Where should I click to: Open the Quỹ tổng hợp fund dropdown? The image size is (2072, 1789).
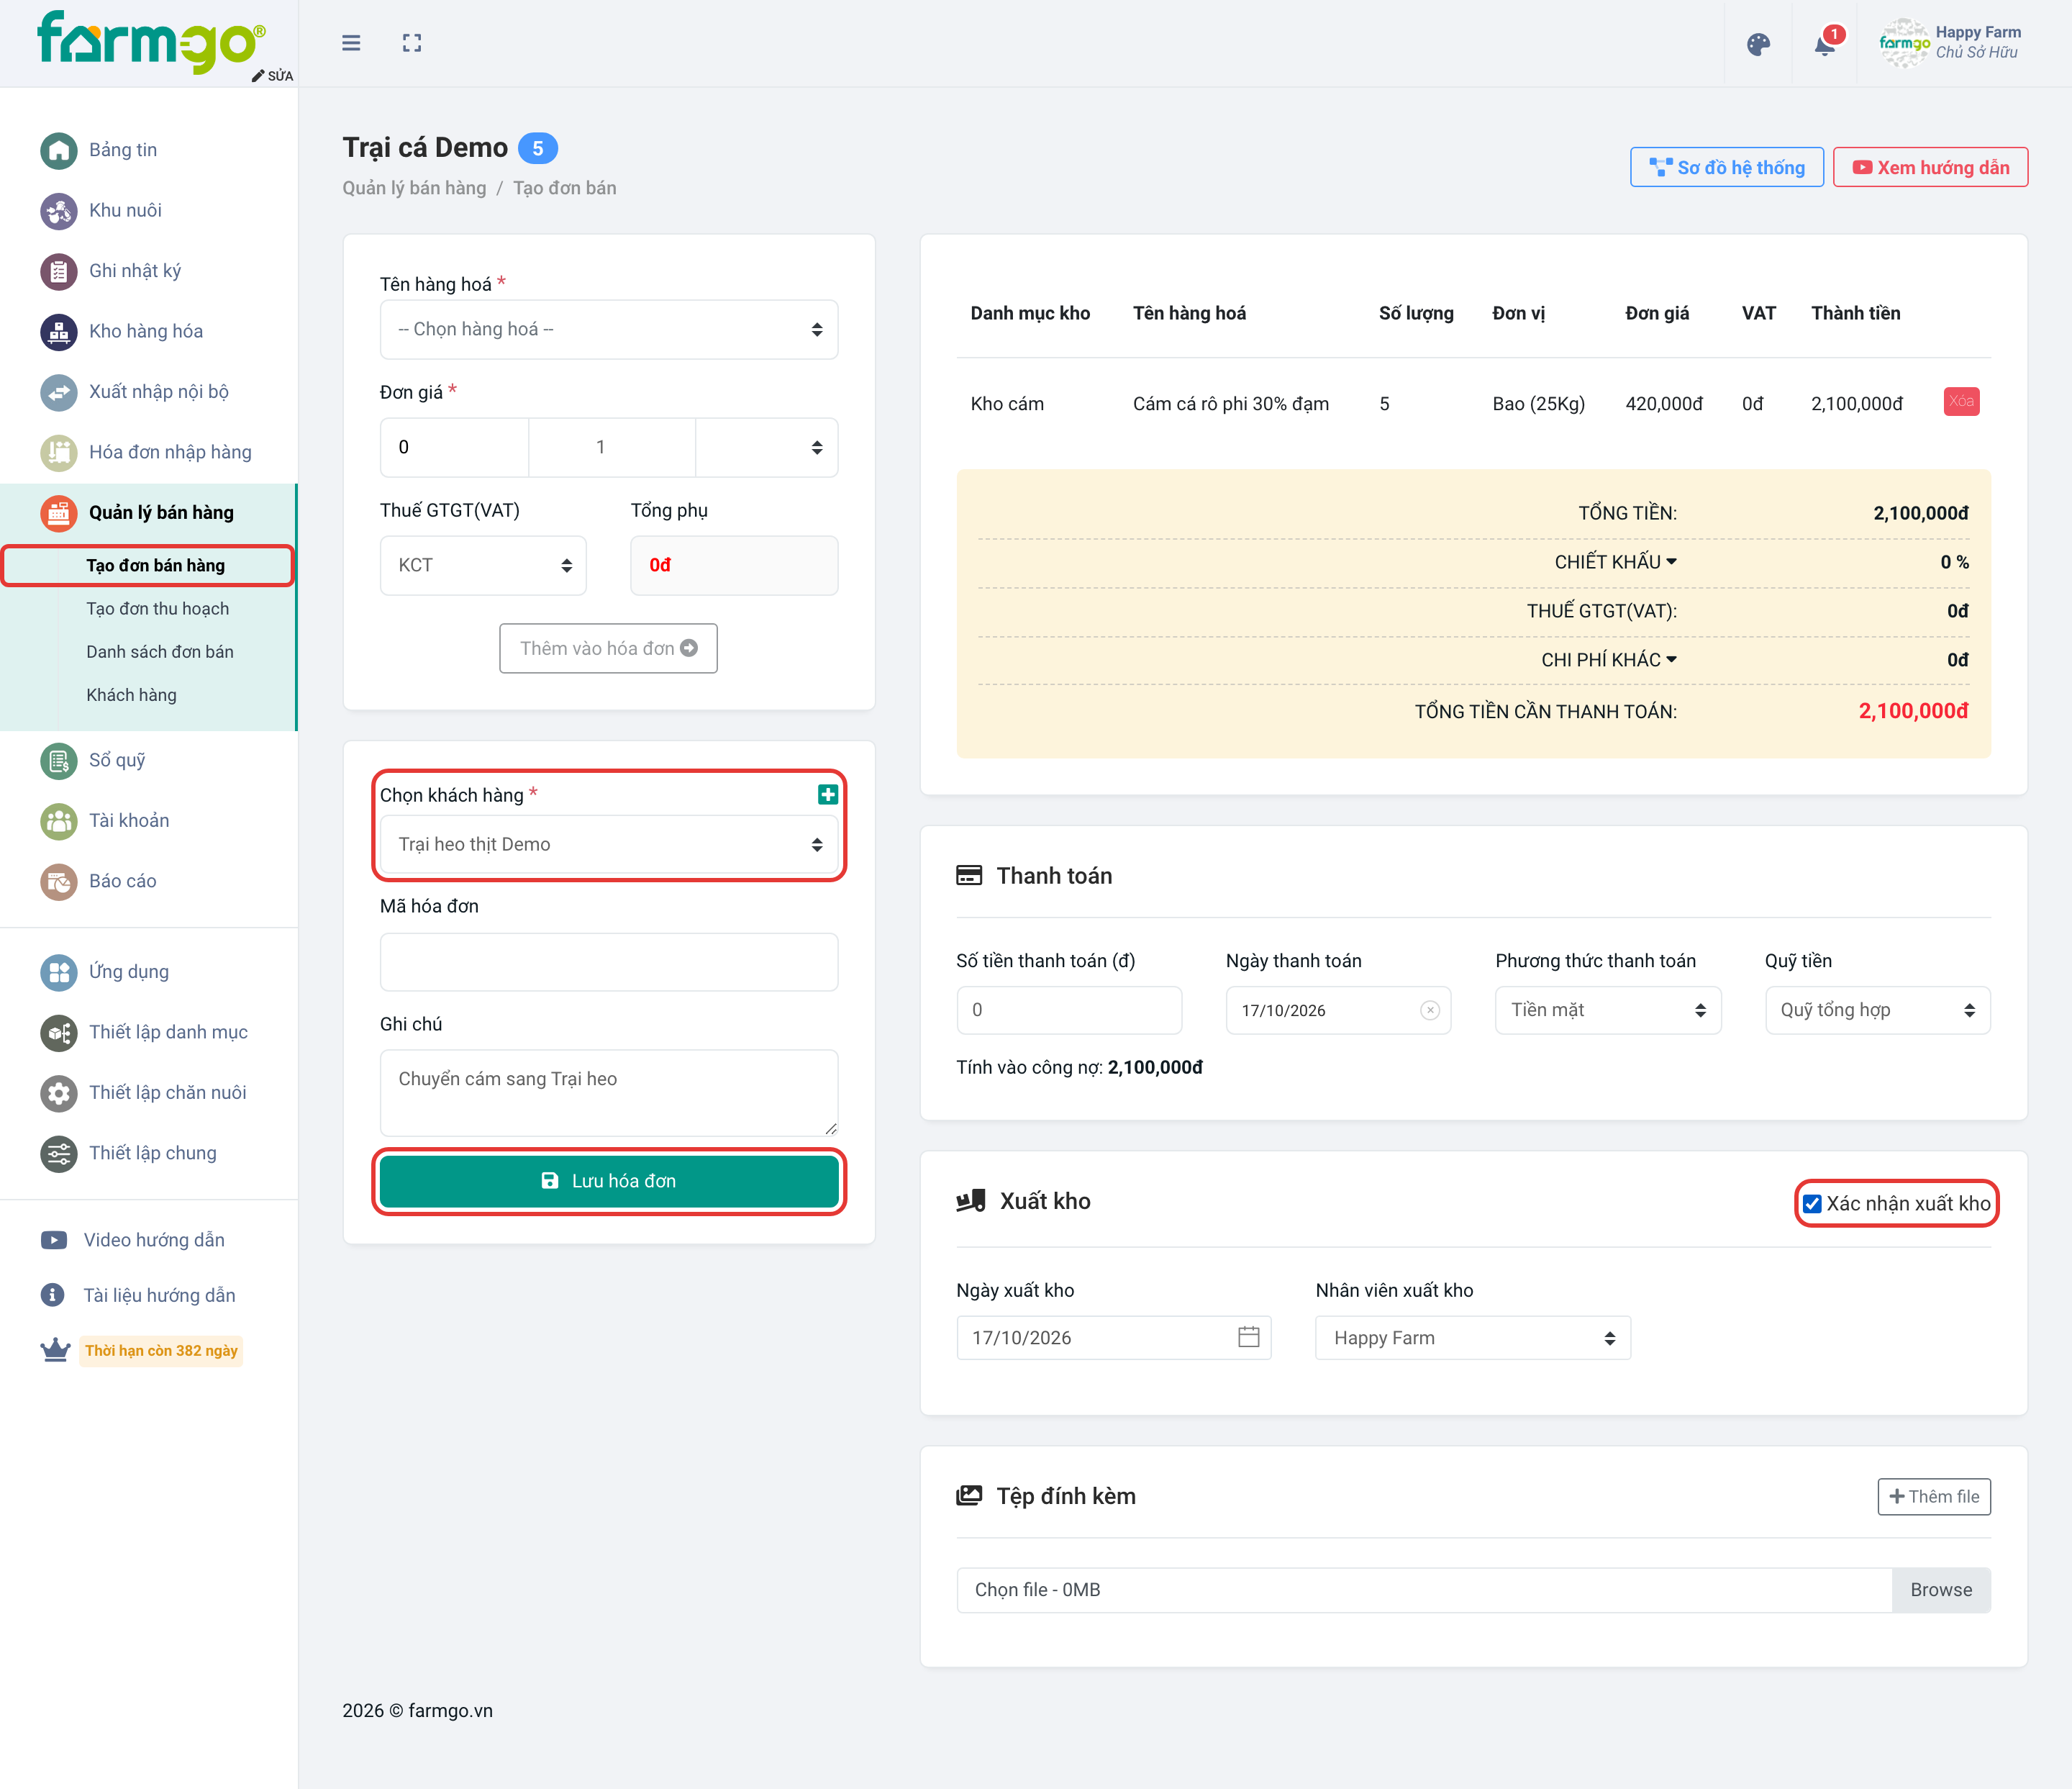click(x=1878, y=1010)
